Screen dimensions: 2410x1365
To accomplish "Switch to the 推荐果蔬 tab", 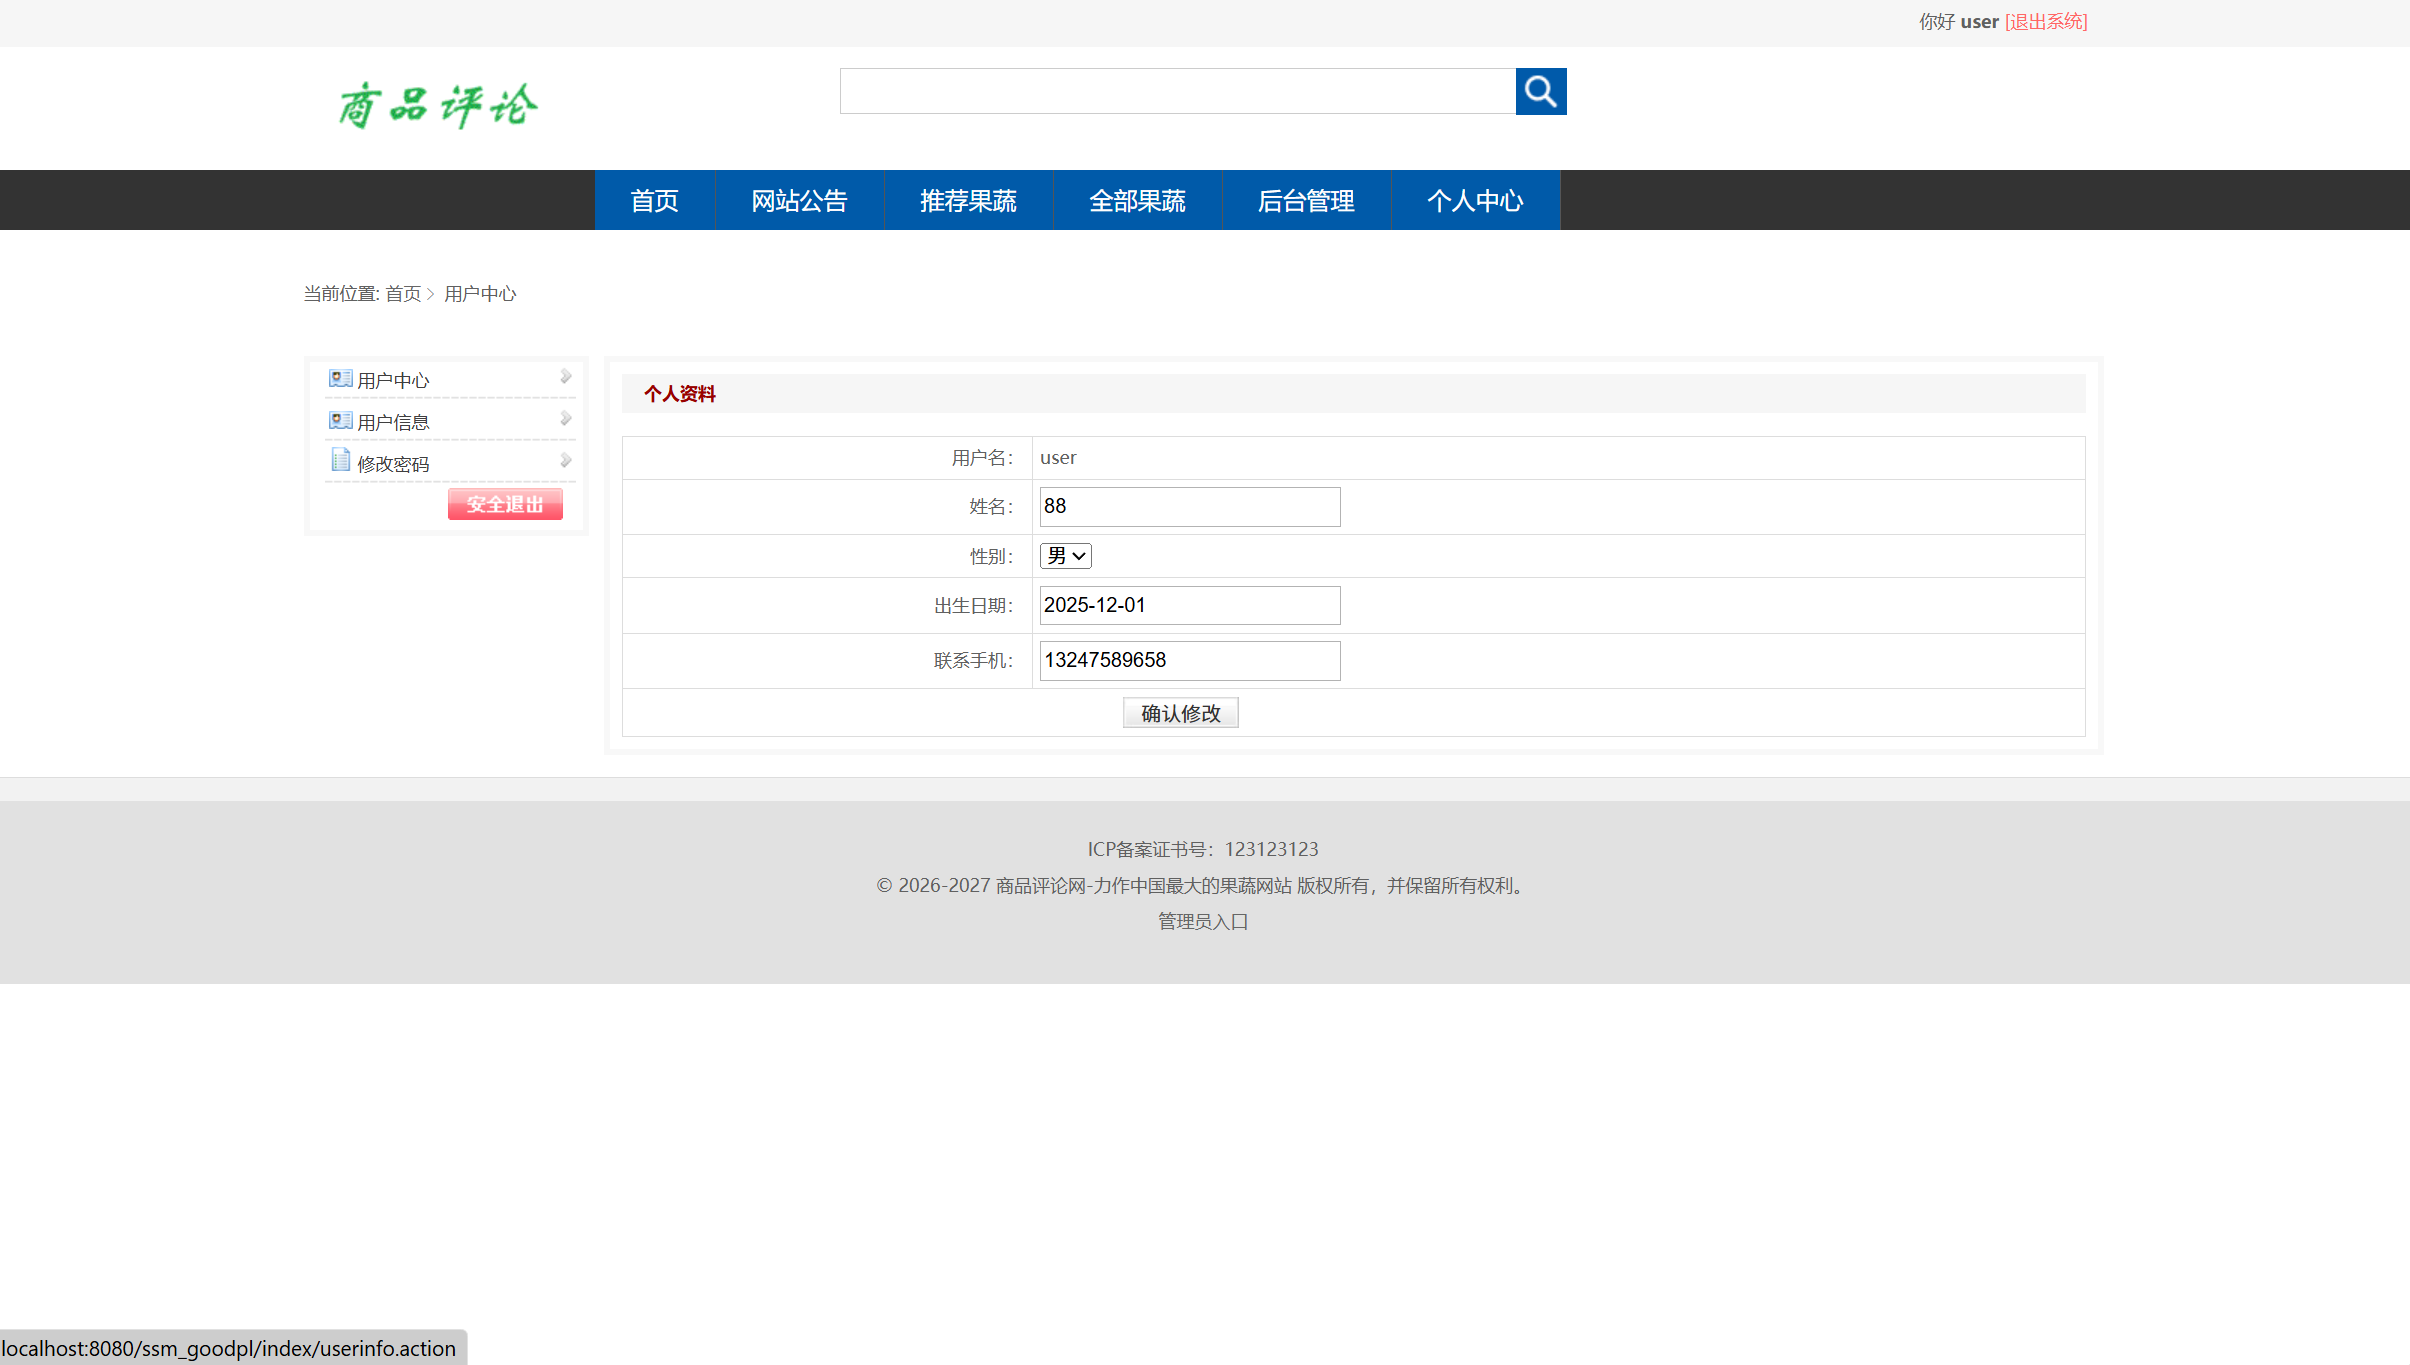I will 967,200.
